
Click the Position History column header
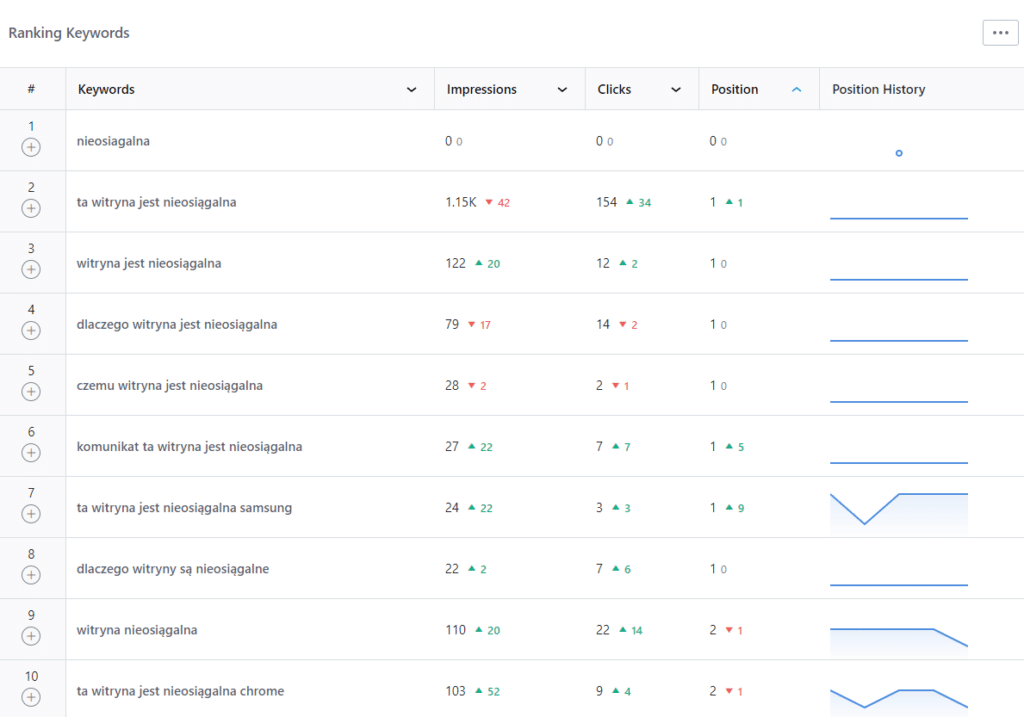[878, 90]
